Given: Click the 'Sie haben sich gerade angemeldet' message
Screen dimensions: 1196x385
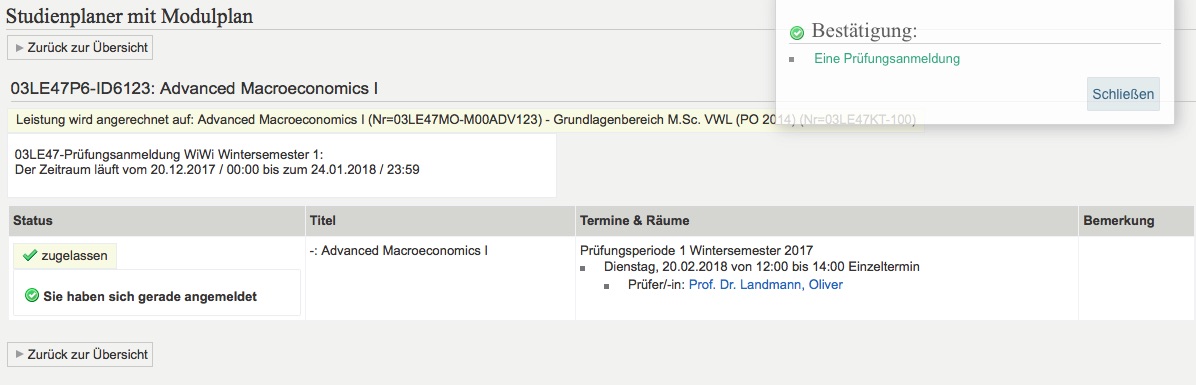Looking at the screenshot, I should pos(150,297).
